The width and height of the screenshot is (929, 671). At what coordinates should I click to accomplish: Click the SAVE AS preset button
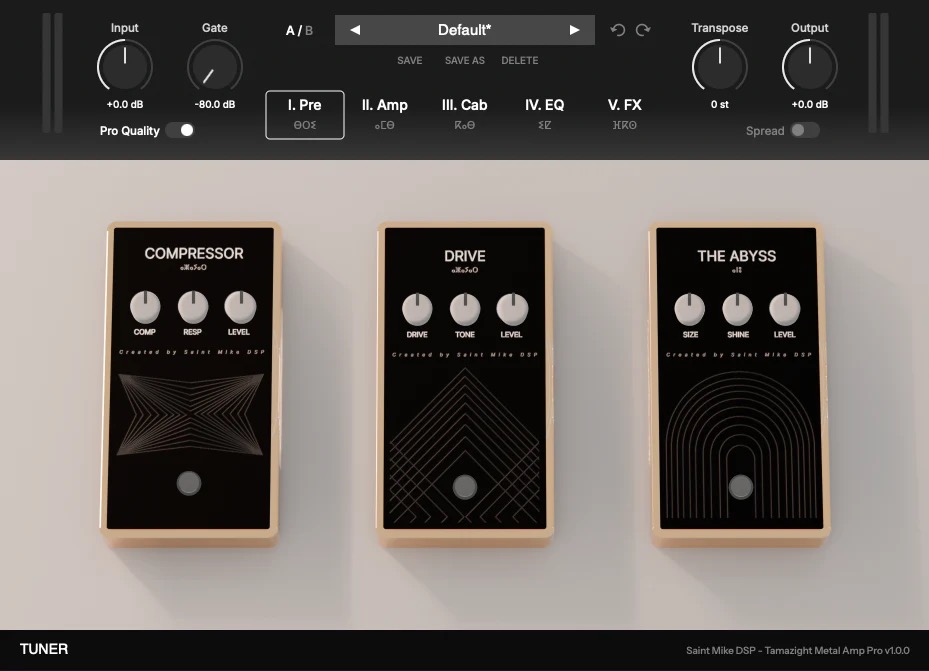coord(464,60)
